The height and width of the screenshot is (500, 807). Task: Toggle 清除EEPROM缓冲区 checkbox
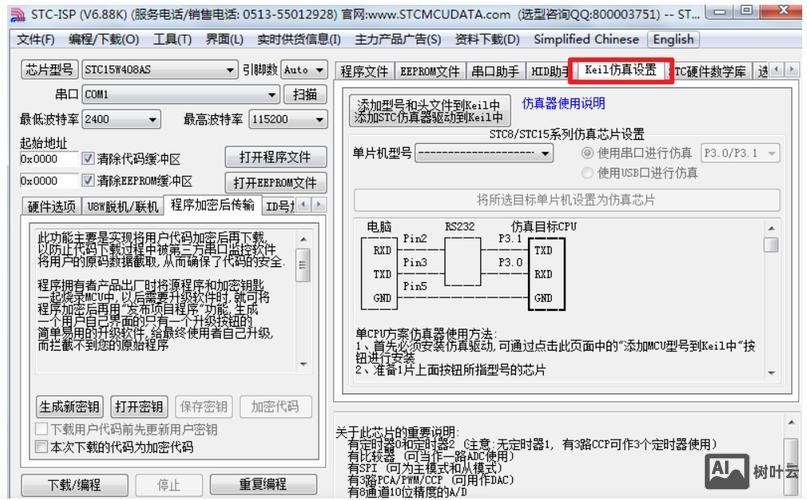tap(88, 180)
